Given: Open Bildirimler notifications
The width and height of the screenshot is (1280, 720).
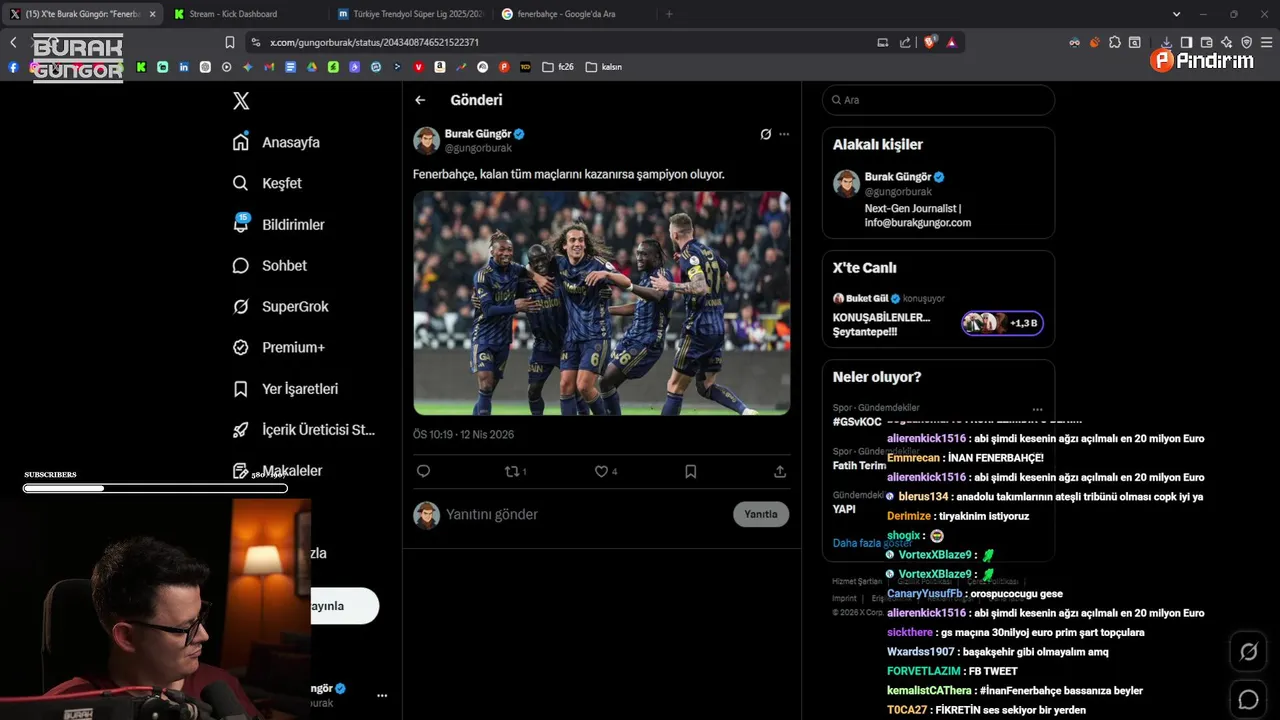Looking at the screenshot, I should [x=278, y=224].
